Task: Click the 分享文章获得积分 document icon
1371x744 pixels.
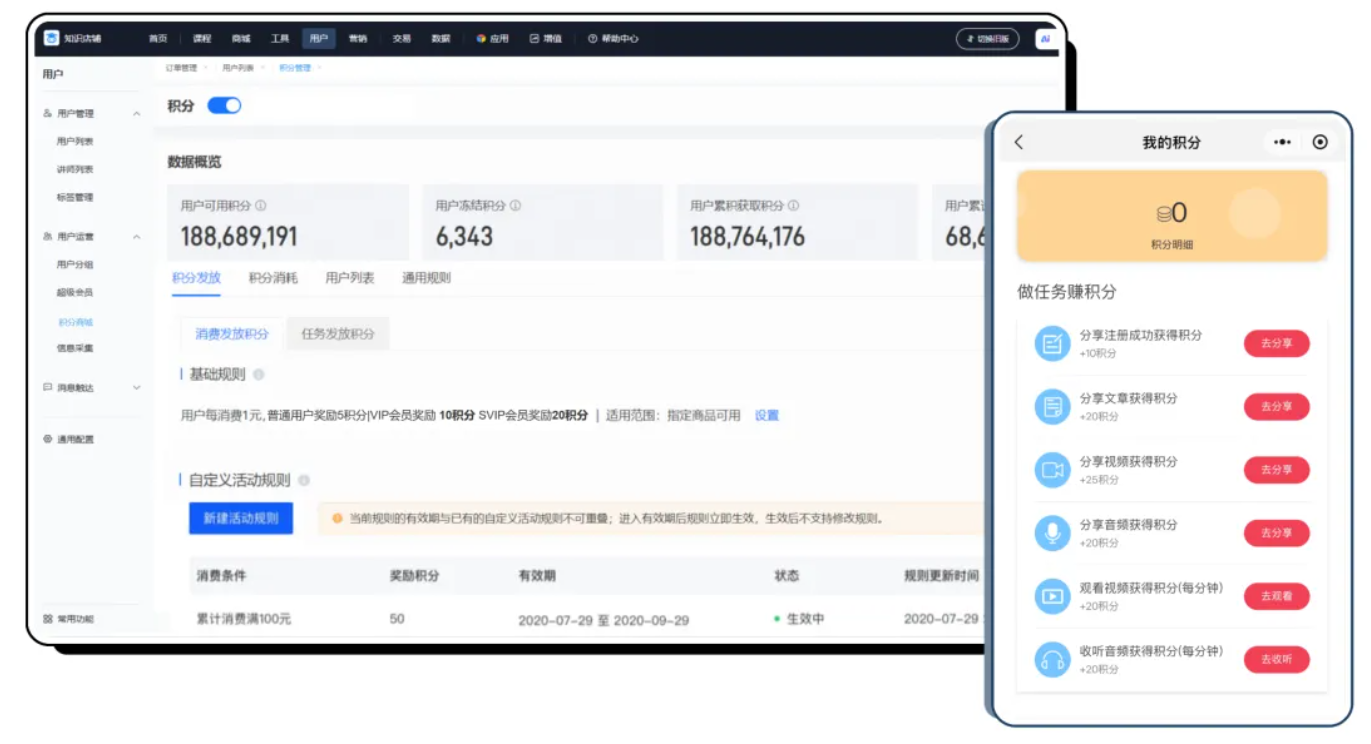Action: click(x=1052, y=407)
